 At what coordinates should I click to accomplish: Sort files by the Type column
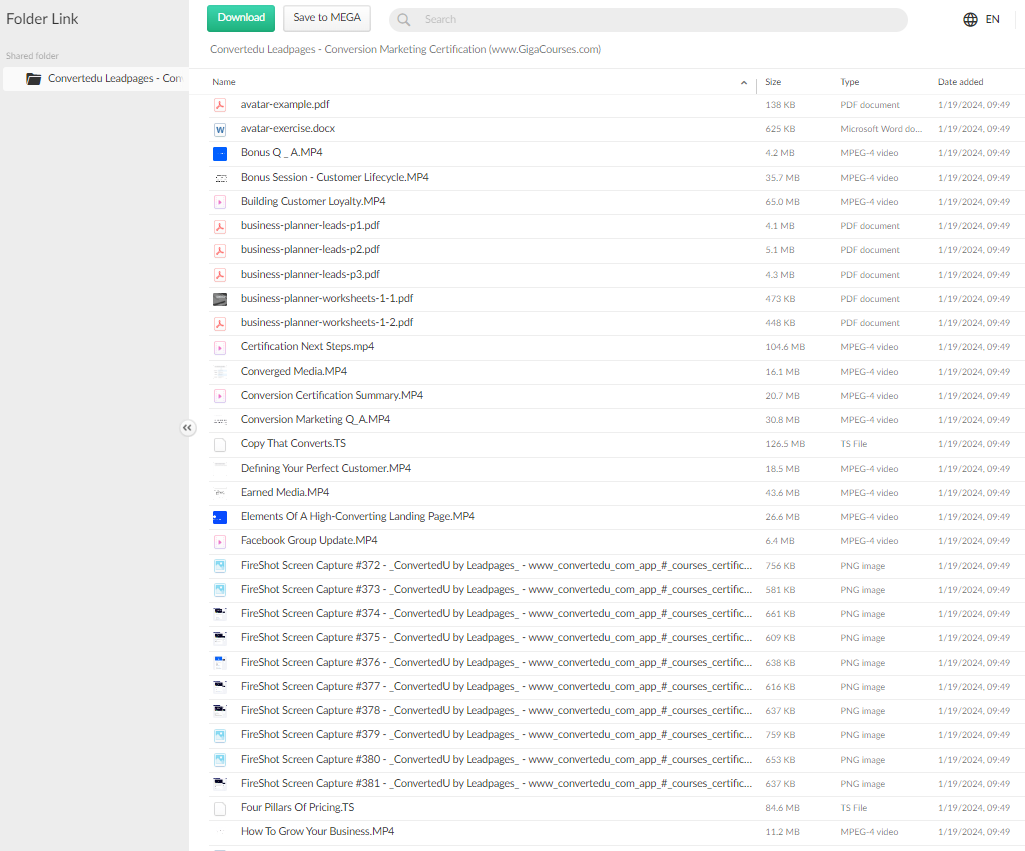click(849, 82)
